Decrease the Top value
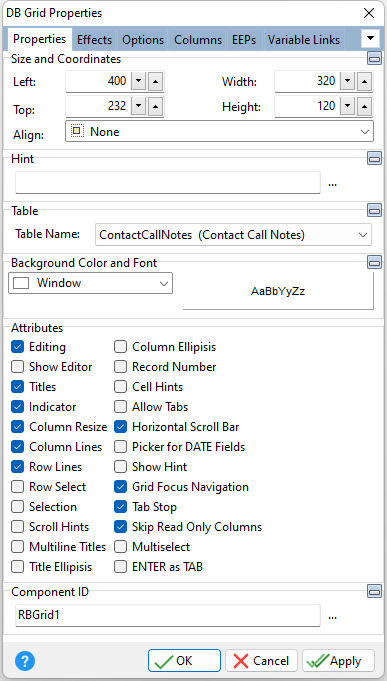 139,106
